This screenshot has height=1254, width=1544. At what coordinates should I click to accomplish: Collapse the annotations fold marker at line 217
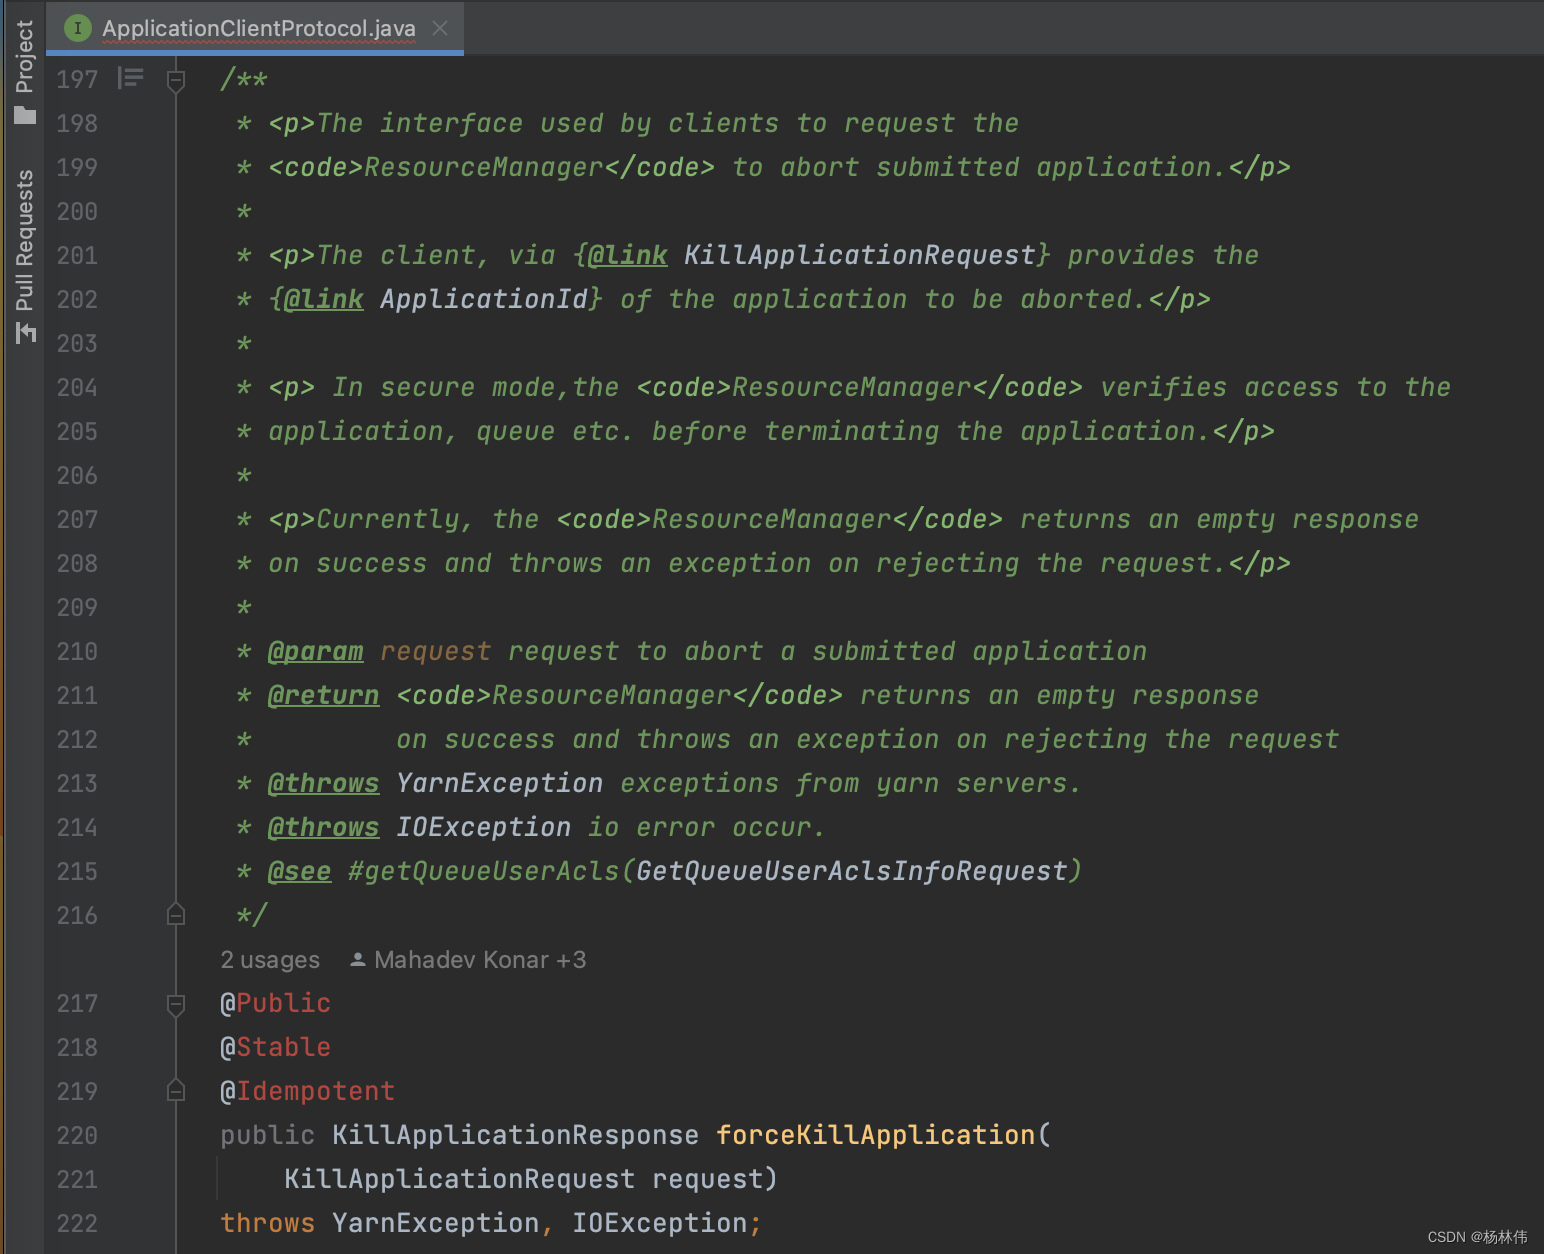pos(176,1003)
